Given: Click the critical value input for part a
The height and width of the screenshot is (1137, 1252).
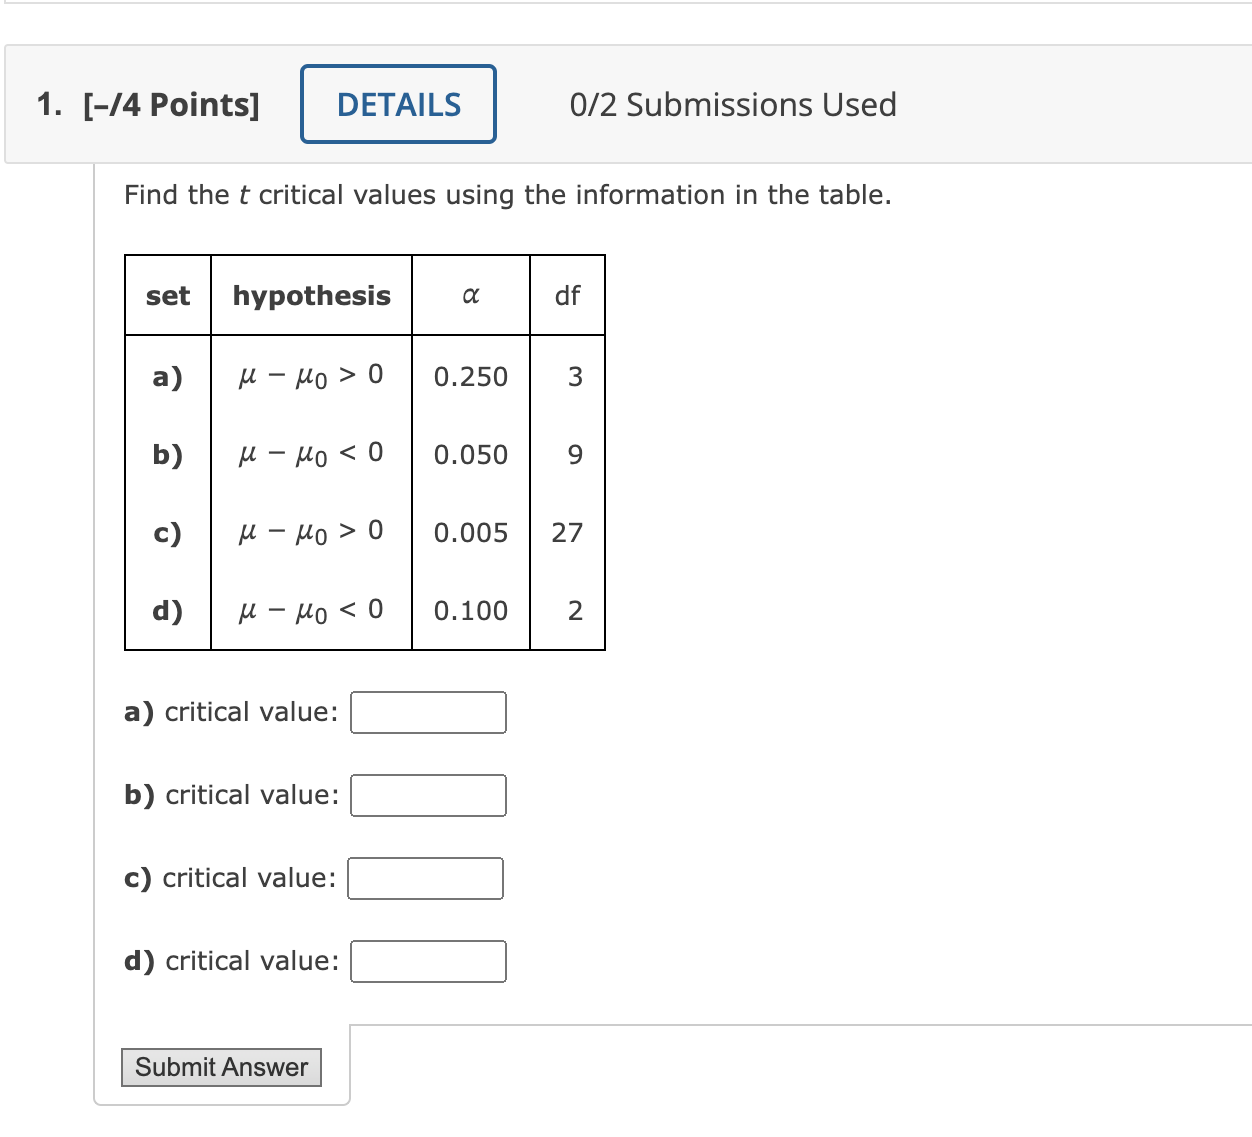Looking at the screenshot, I should (427, 712).
